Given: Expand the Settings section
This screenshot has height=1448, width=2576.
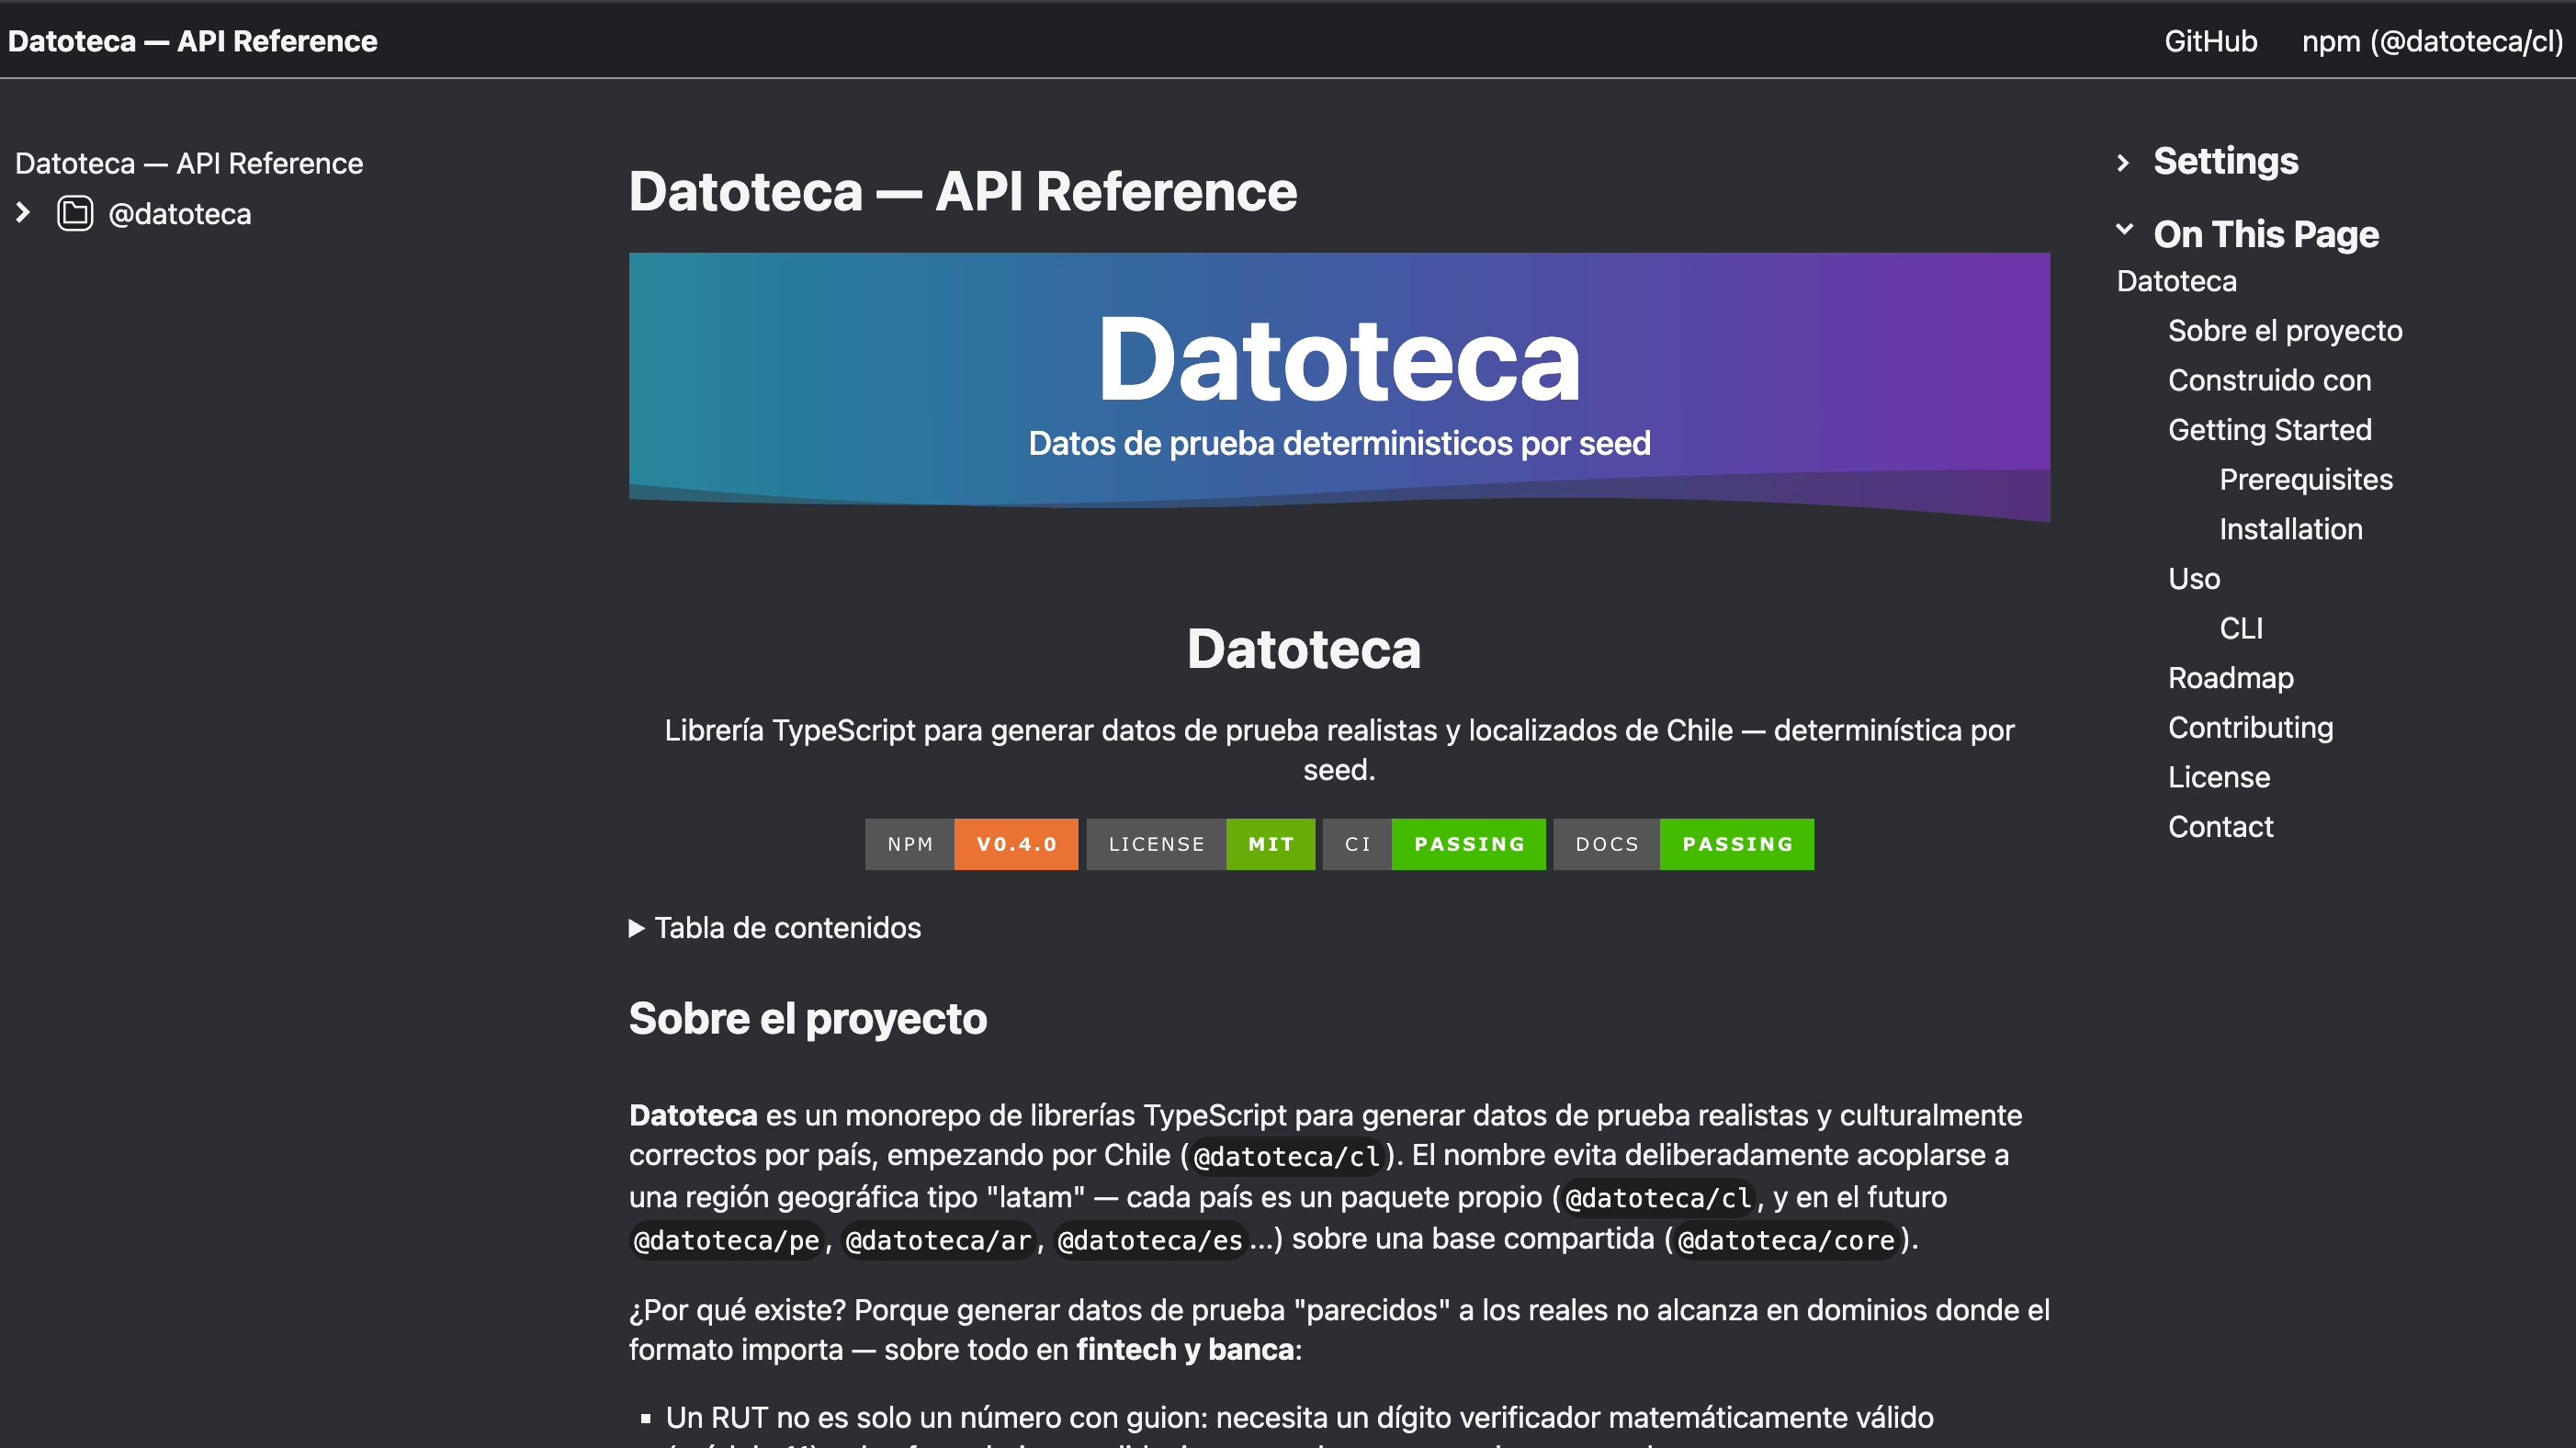Looking at the screenshot, I should (2124, 163).
